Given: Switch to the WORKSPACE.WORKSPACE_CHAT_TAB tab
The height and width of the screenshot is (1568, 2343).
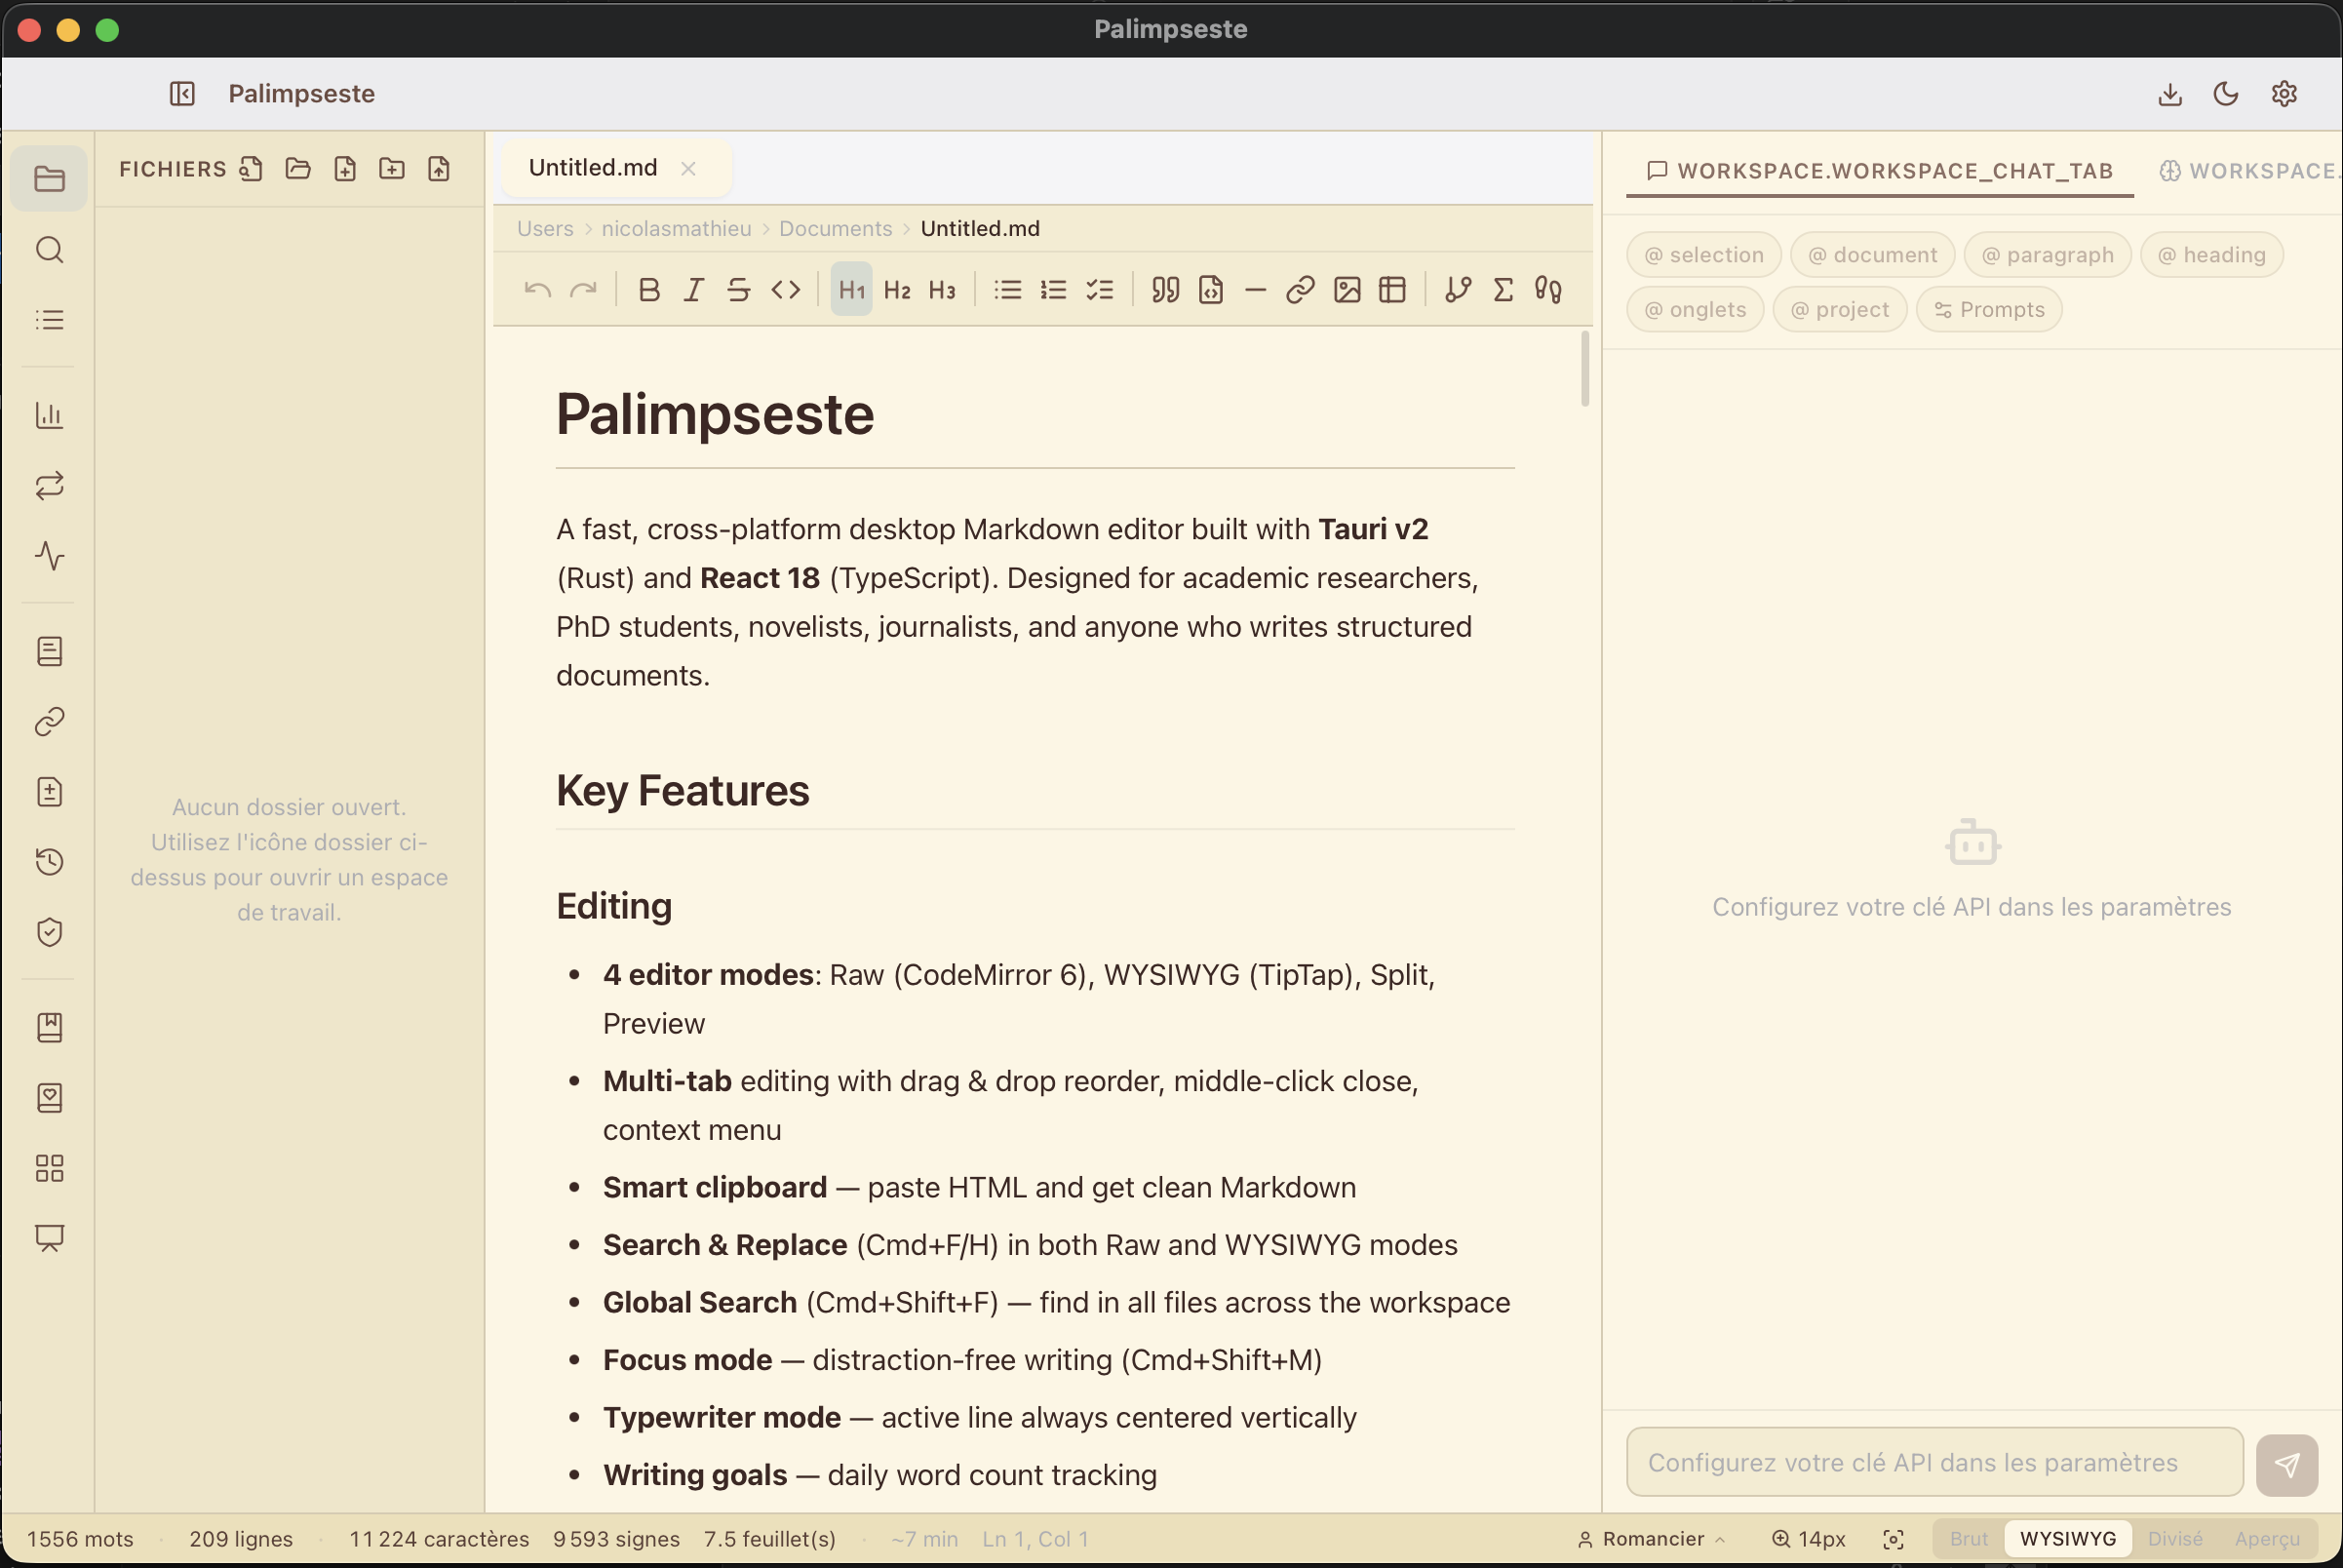Looking at the screenshot, I should (x=1880, y=171).
